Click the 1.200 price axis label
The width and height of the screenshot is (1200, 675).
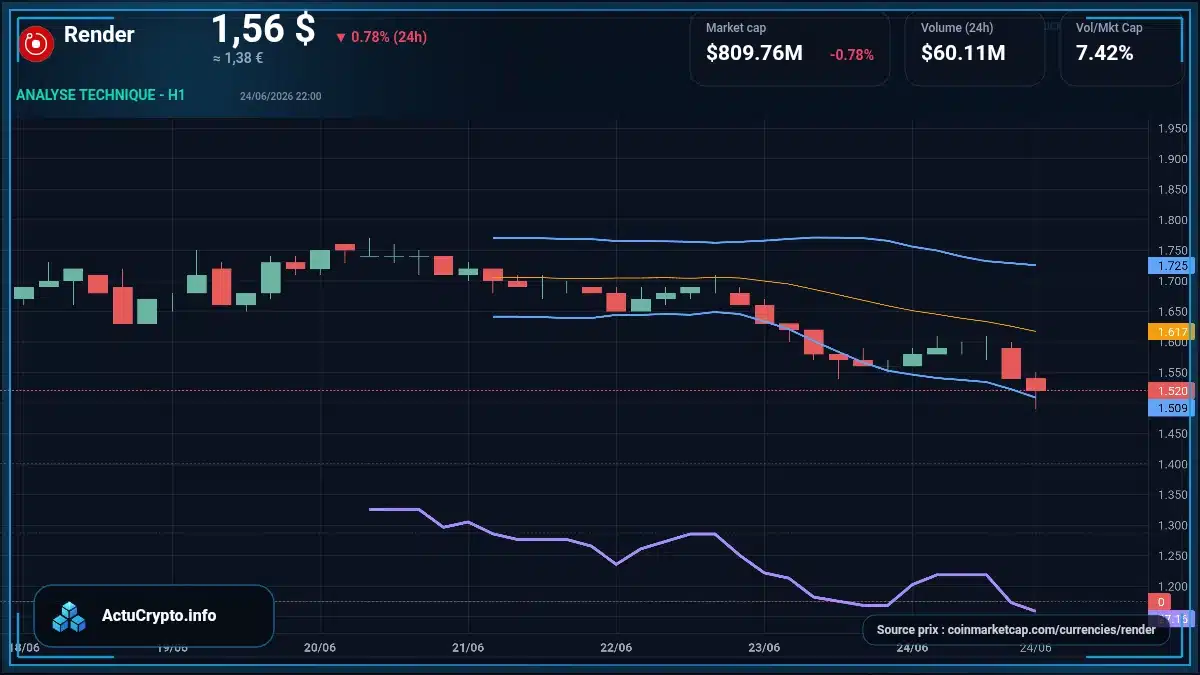1172,586
